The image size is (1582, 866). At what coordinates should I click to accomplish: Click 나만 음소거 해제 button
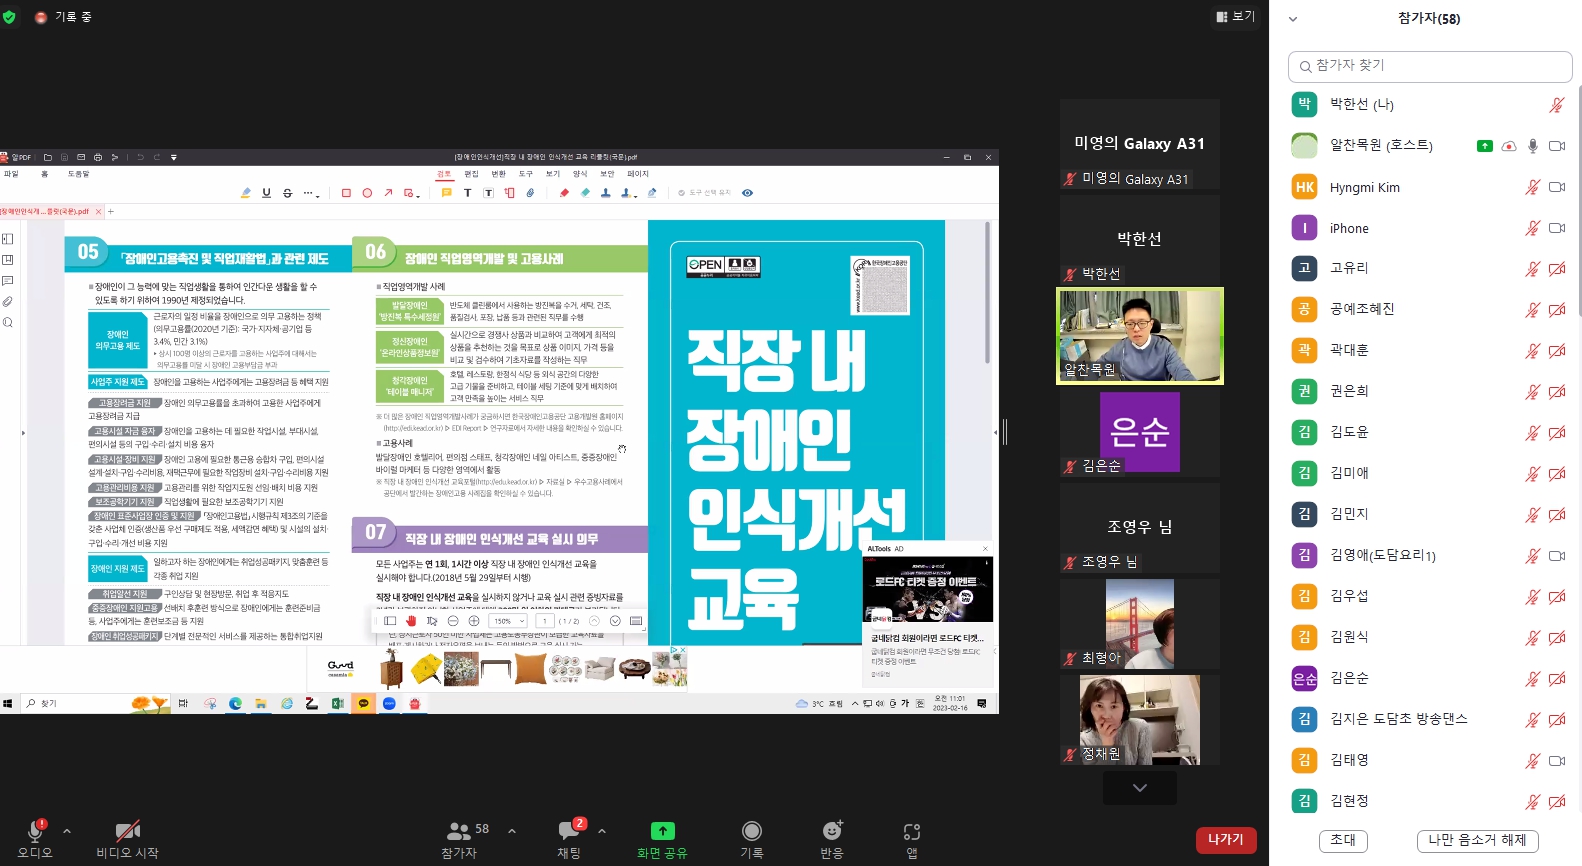tap(1477, 840)
